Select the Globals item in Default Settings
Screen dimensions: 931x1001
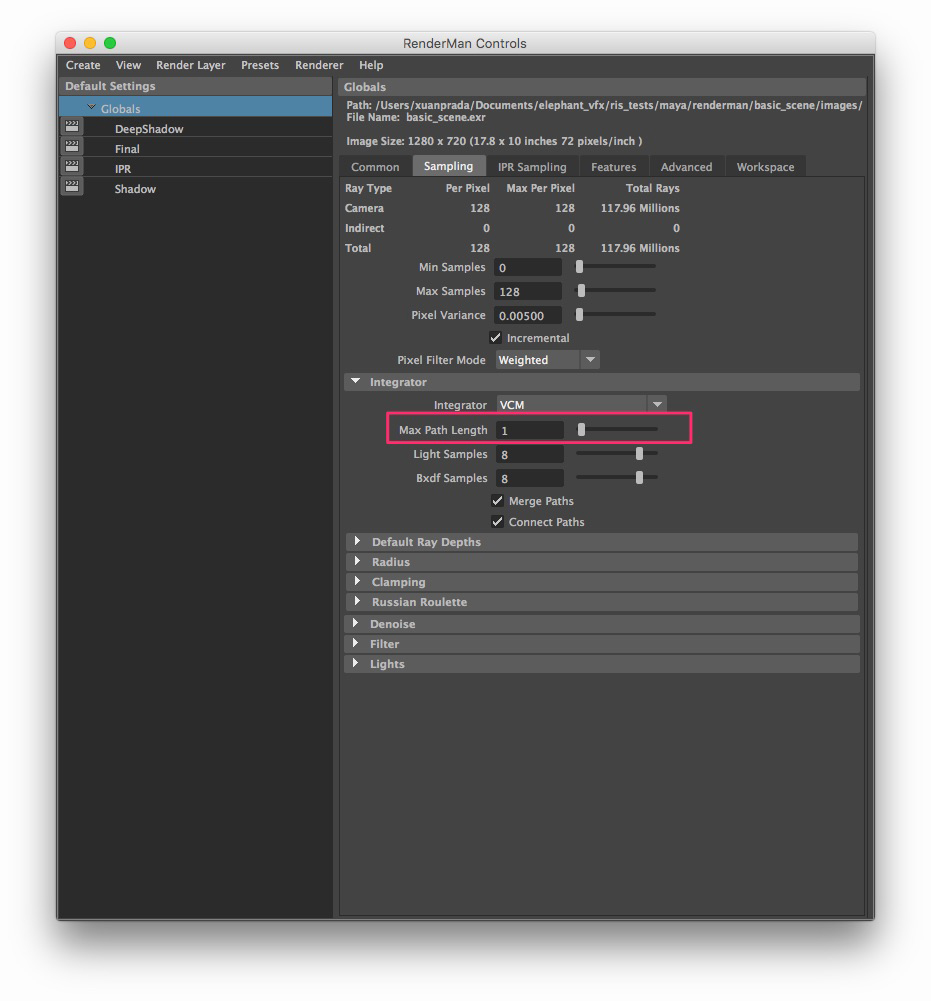click(x=195, y=107)
